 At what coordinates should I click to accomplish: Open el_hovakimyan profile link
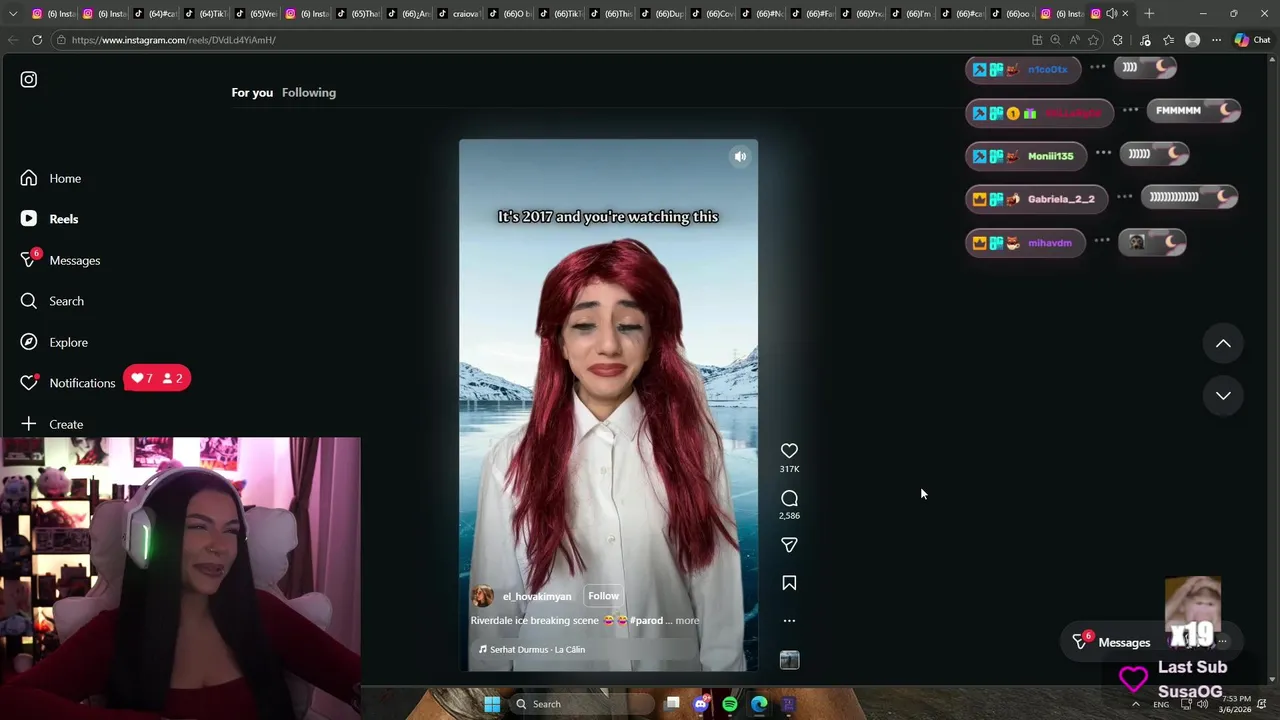pos(537,596)
